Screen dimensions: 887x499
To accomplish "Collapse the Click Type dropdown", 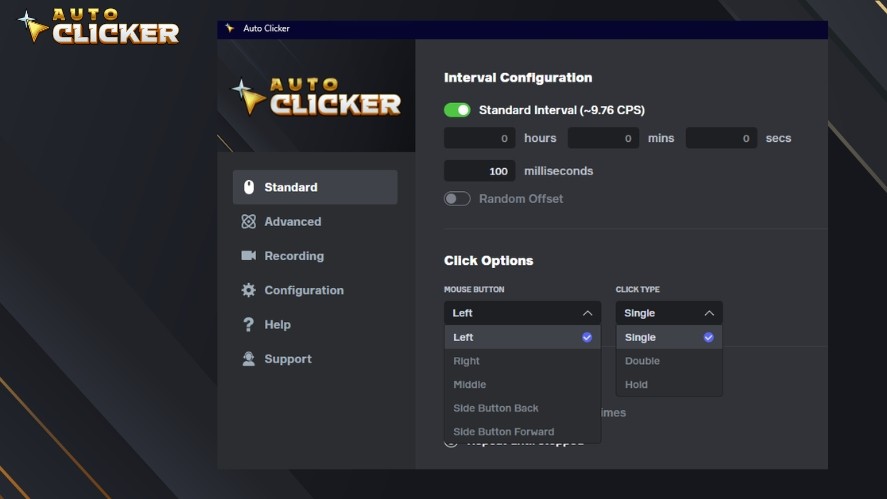I will coord(669,313).
